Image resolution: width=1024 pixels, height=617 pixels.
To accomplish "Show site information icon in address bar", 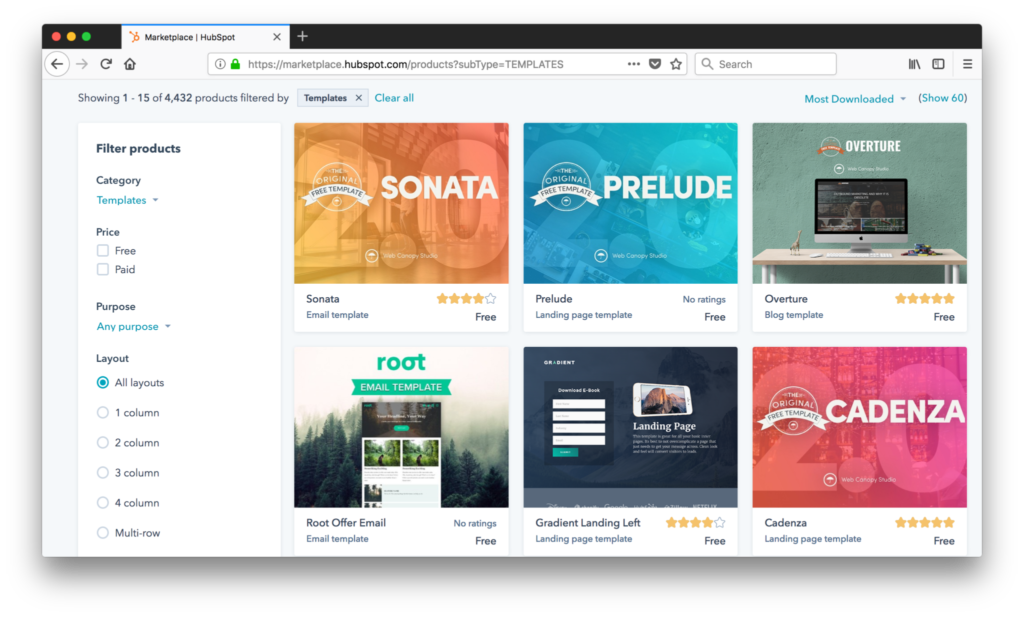I will tap(220, 64).
